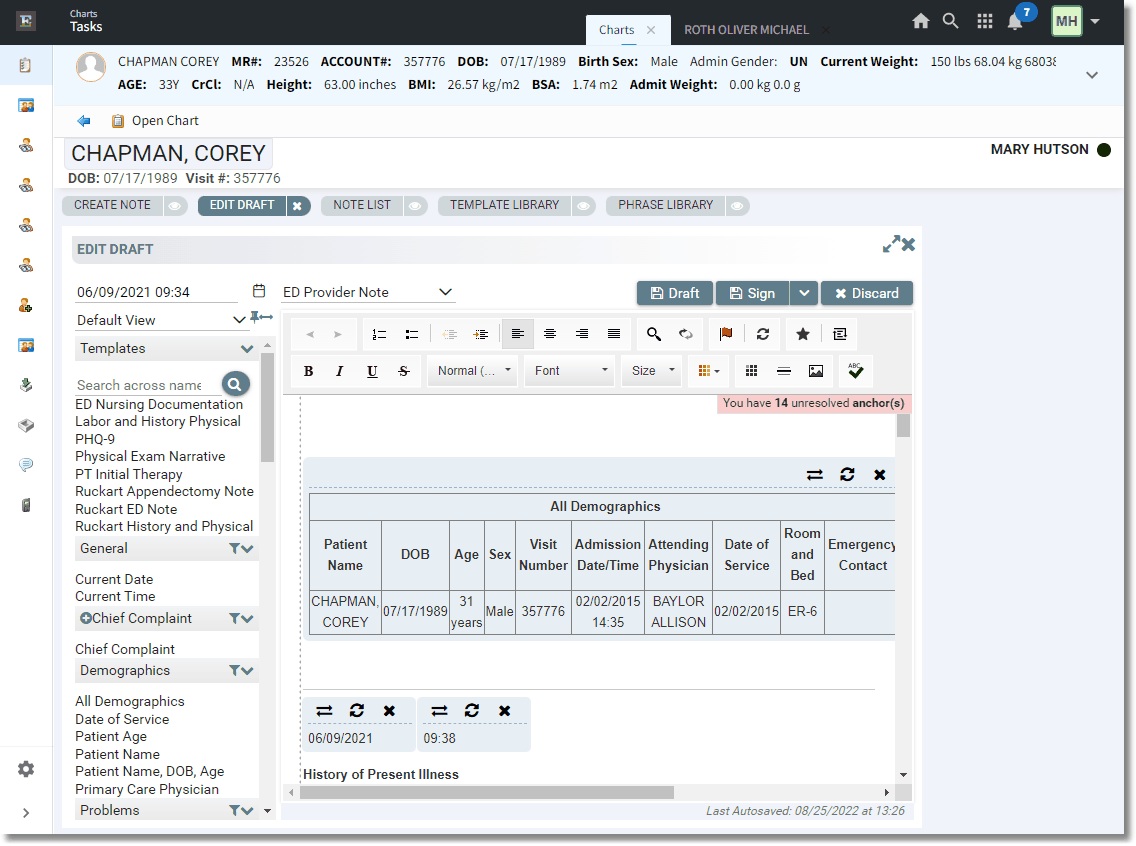Screen dimensions: 1136x846
Task: Run the spell checker
Action: (x=856, y=371)
